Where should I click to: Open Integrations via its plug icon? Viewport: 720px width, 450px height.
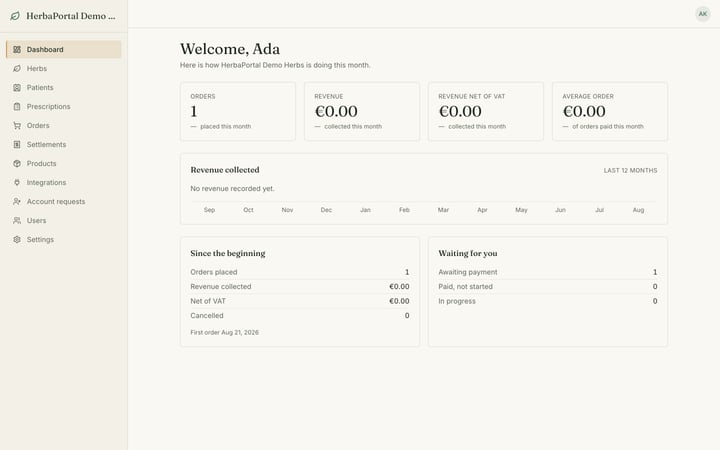click(17, 182)
